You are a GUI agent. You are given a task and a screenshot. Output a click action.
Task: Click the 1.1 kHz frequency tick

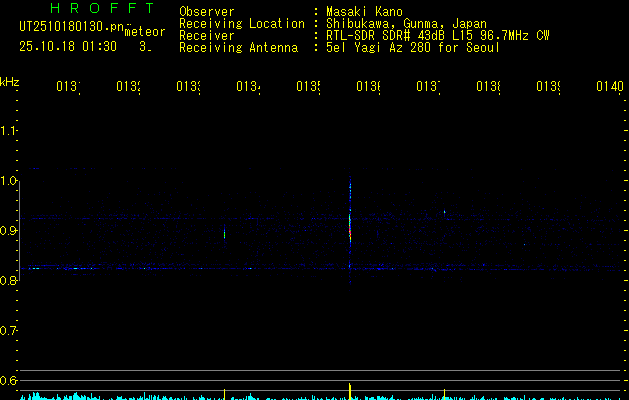tap(9, 131)
